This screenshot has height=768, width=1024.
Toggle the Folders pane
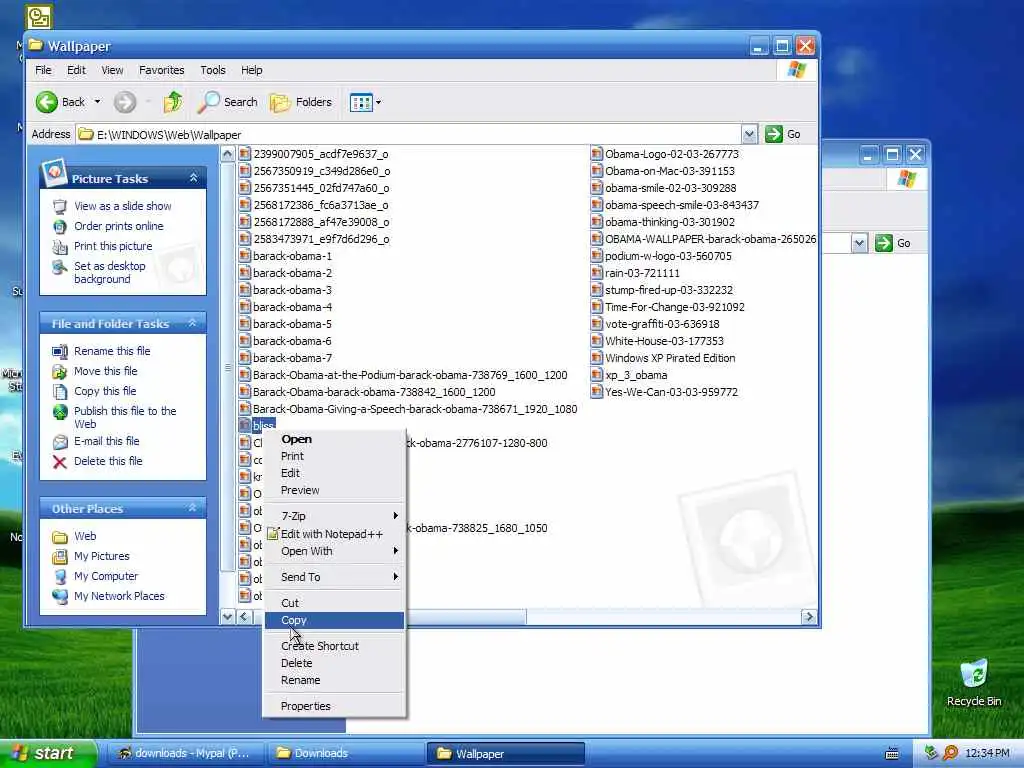[x=301, y=102]
